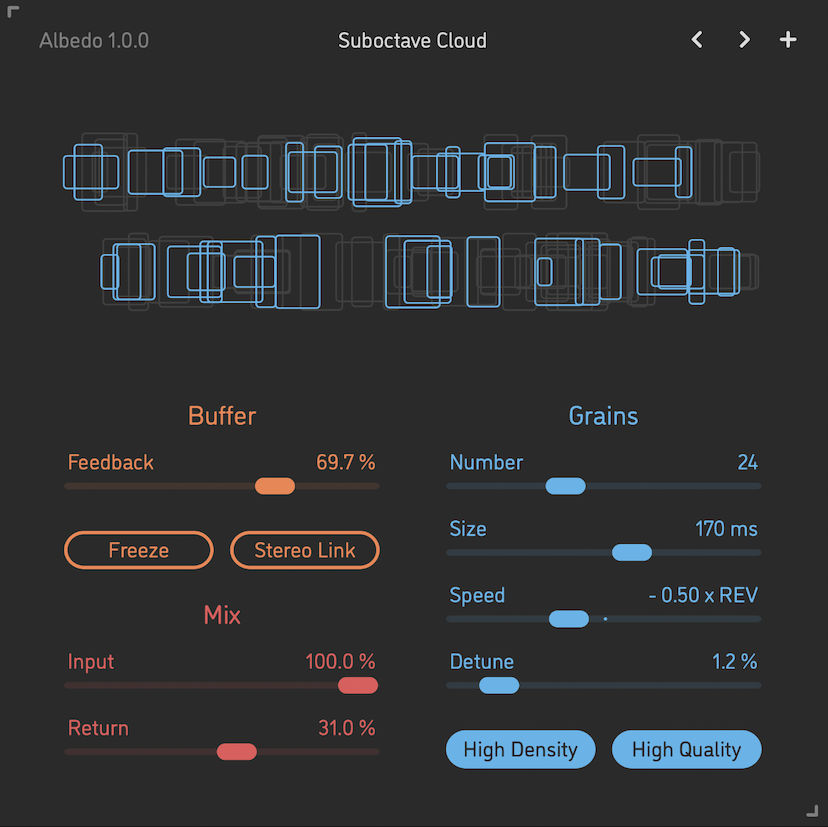Toggle the Freeze button
The height and width of the screenshot is (827, 828).
[x=139, y=550]
